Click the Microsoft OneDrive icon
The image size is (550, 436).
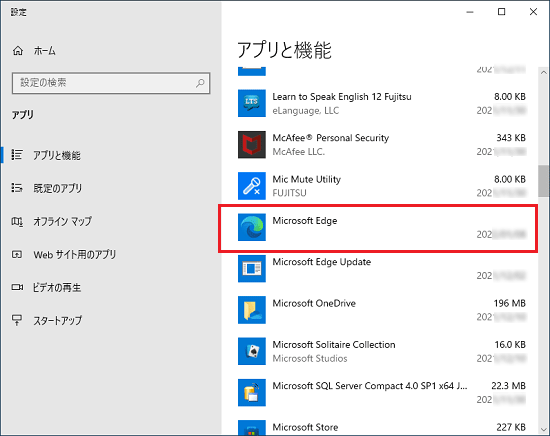click(251, 310)
